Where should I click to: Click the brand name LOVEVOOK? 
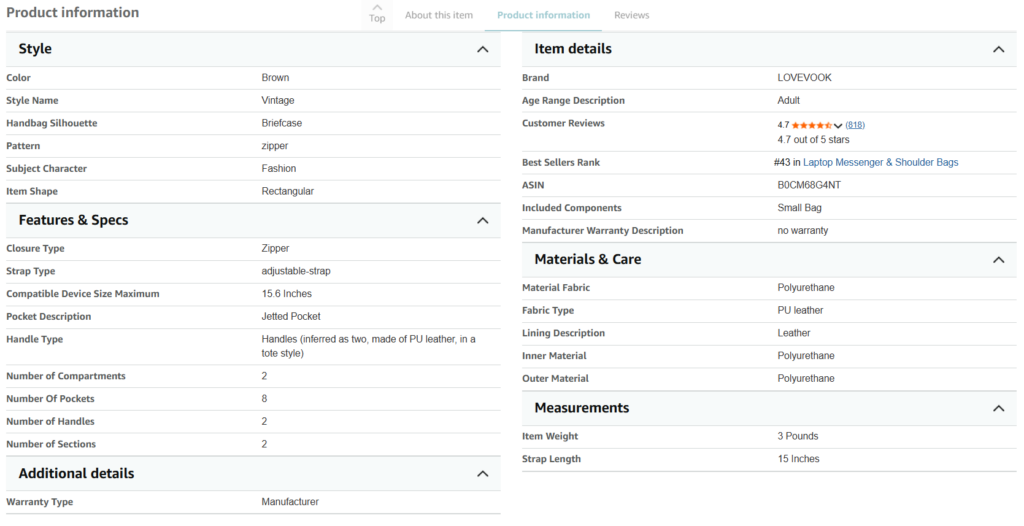pyautogui.click(x=804, y=77)
